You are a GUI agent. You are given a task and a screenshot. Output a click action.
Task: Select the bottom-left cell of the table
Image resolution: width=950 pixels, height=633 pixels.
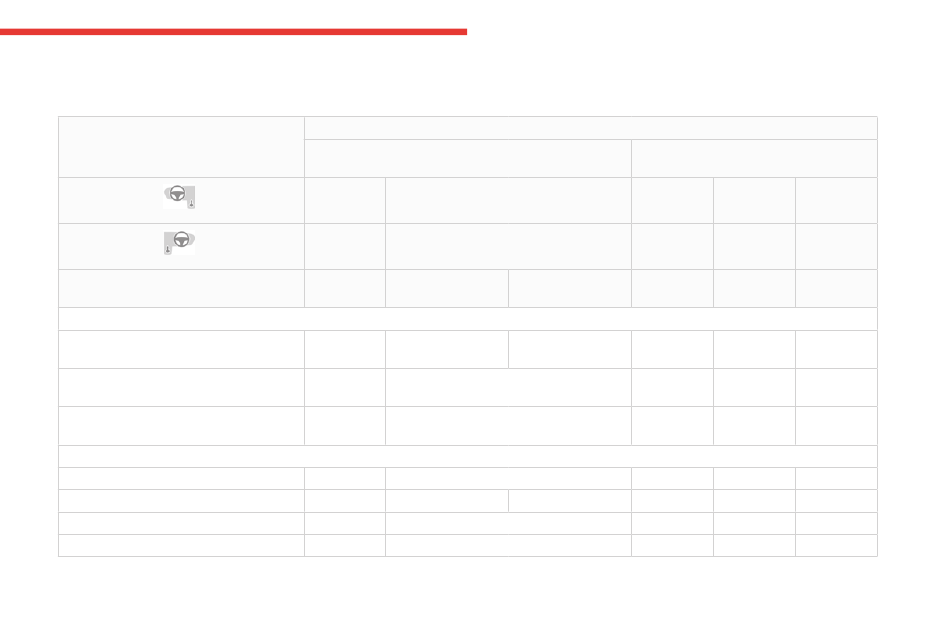[x=181, y=546]
